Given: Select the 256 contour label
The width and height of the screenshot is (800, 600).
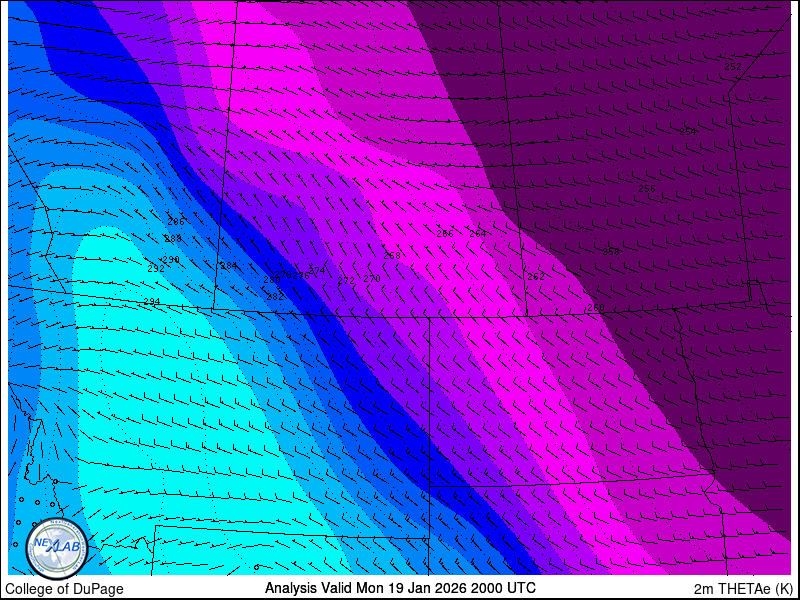Looking at the screenshot, I should 647,189.
